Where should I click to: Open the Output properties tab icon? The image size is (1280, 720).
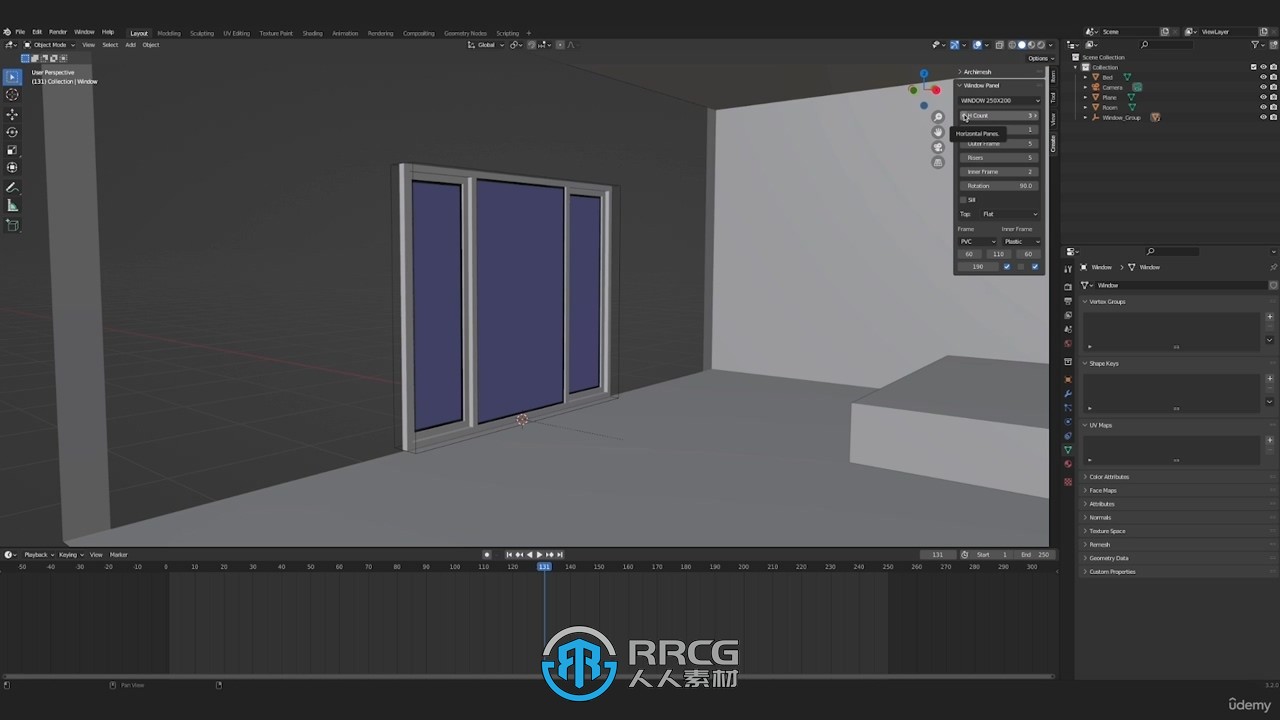(x=1068, y=301)
